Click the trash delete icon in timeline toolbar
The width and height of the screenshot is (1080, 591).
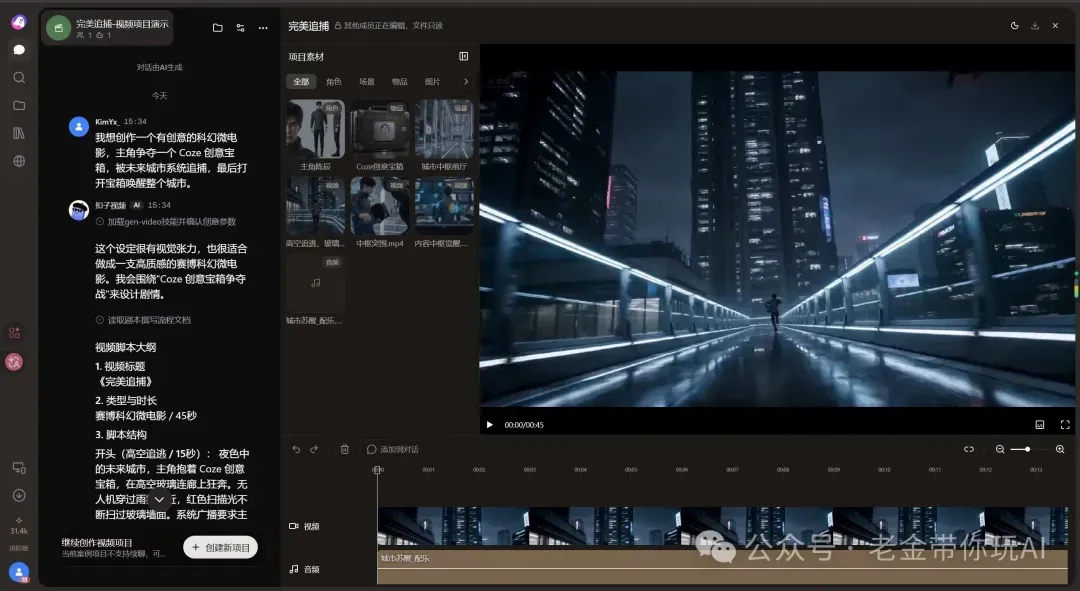(x=344, y=449)
